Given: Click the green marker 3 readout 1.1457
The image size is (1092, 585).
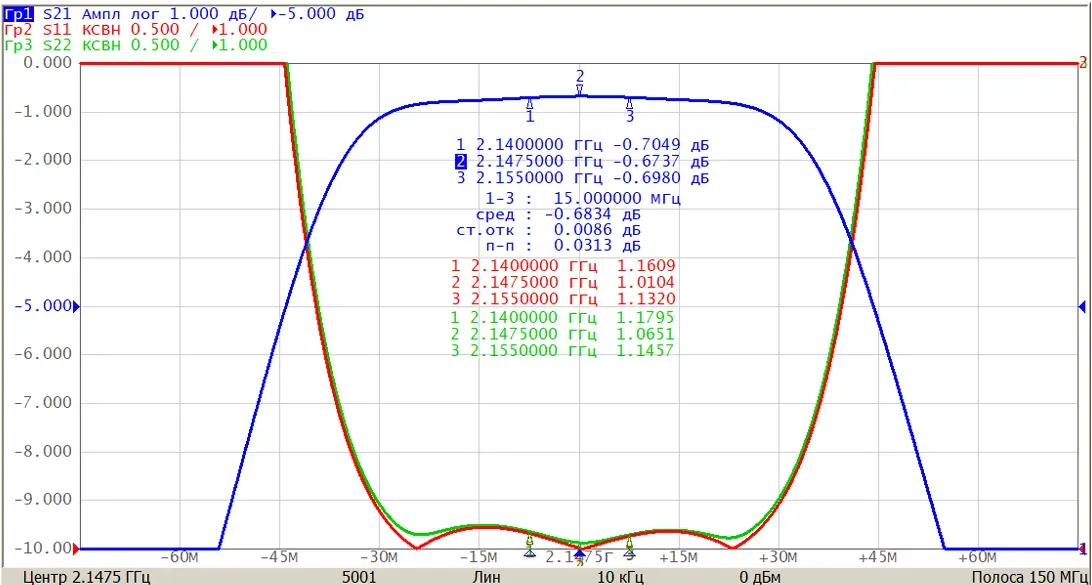Looking at the screenshot, I should coord(646,351).
